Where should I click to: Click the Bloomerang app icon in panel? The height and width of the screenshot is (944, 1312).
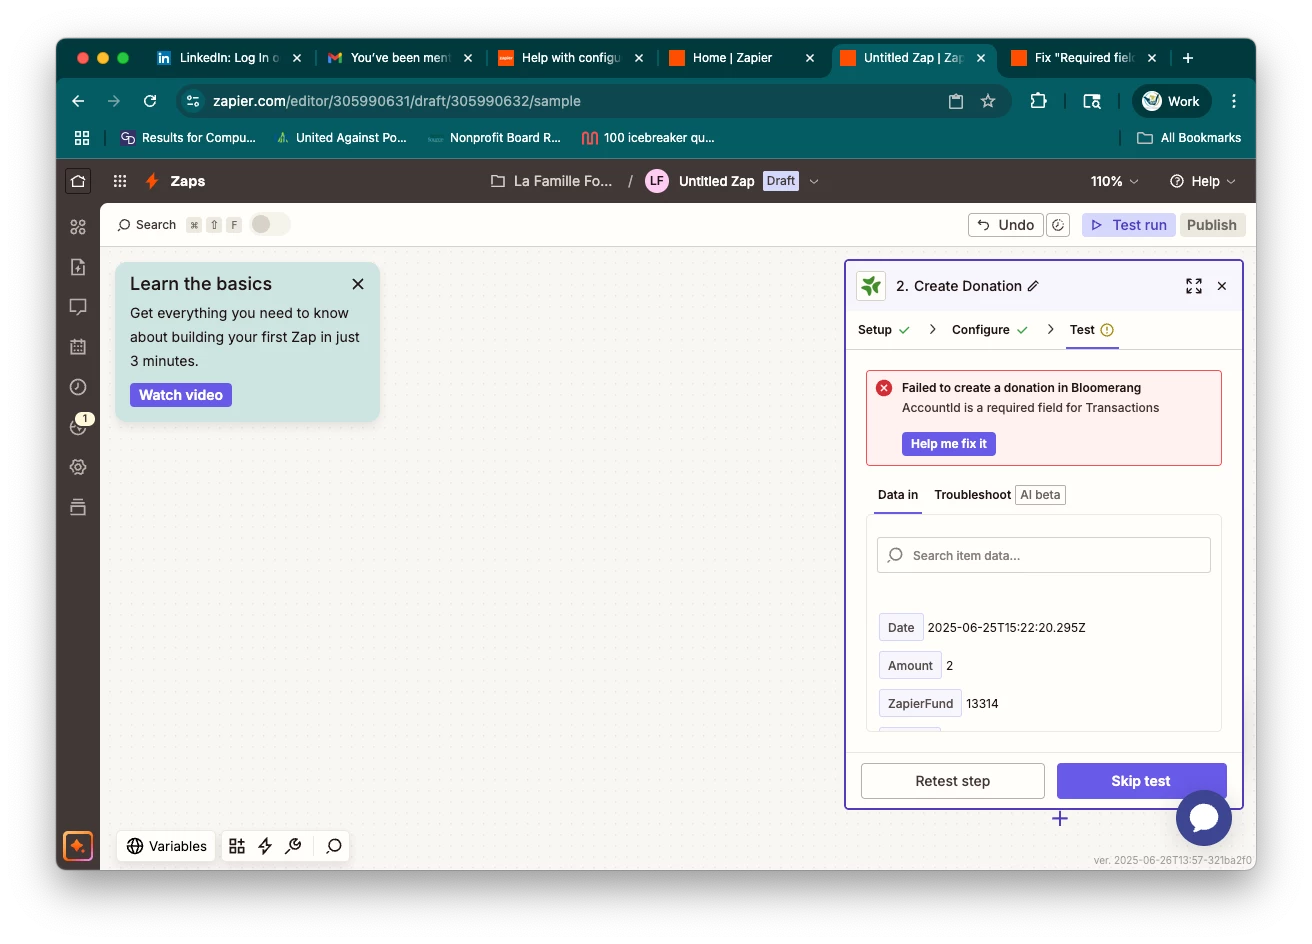[871, 286]
